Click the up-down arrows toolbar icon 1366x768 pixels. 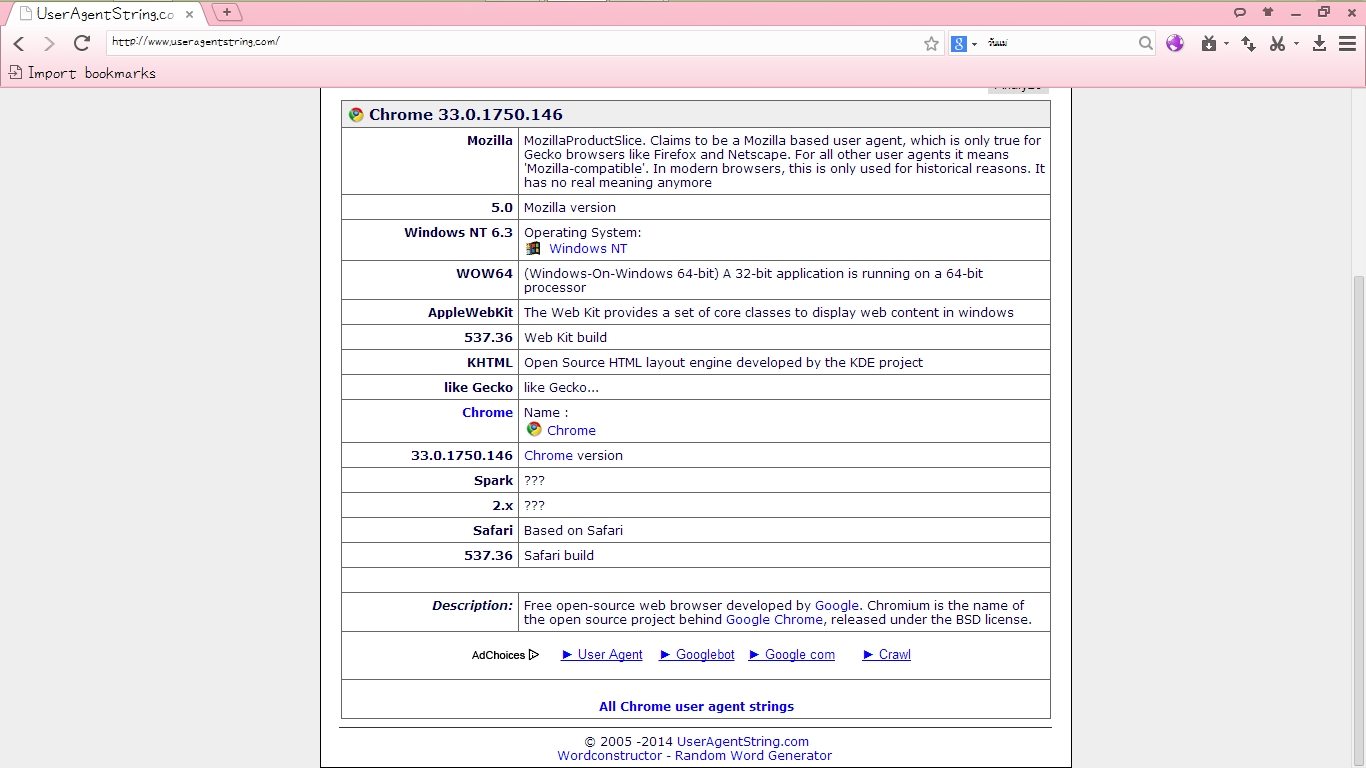pyautogui.click(x=1248, y=43)
